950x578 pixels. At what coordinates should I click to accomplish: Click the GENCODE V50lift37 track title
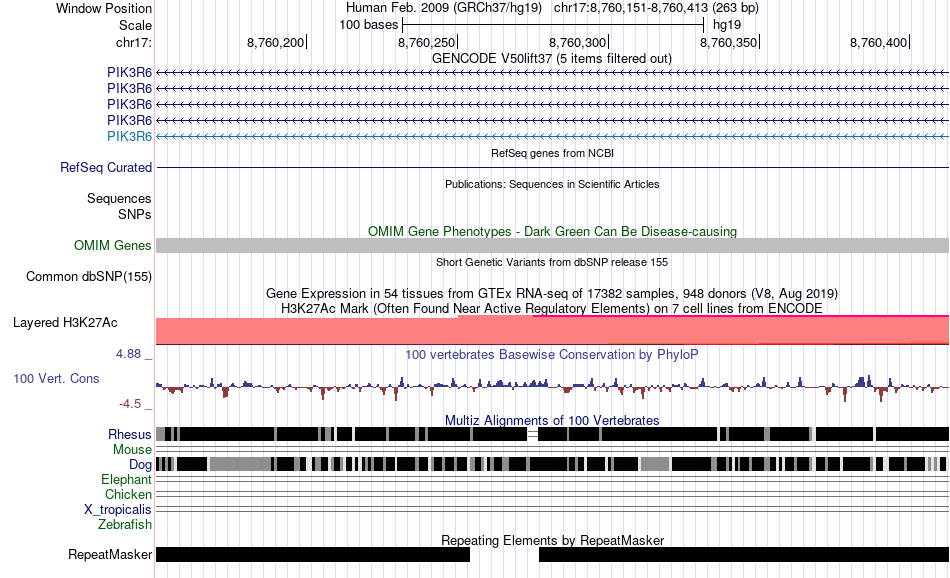tap(551, 59)
